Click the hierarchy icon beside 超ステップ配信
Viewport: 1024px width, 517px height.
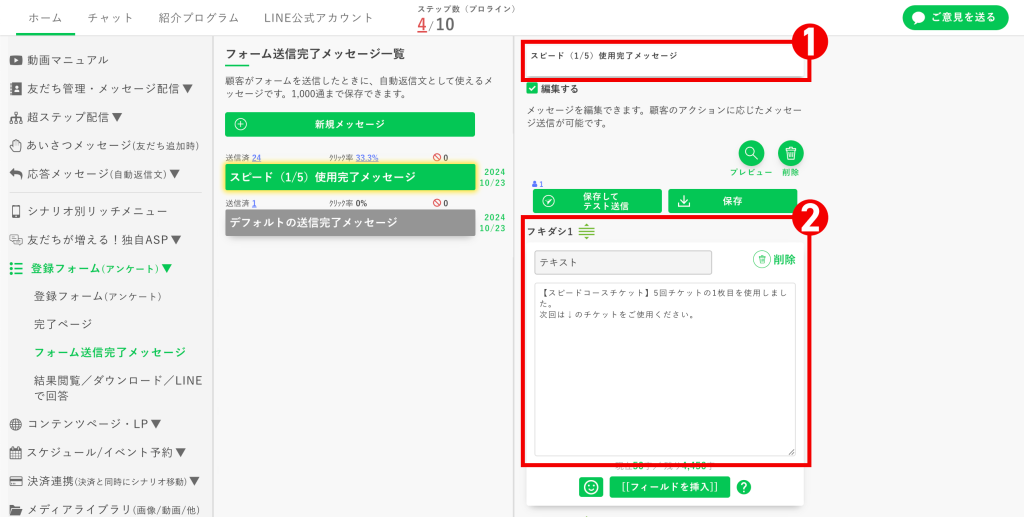pyautogui.click(x=16, y=118)
